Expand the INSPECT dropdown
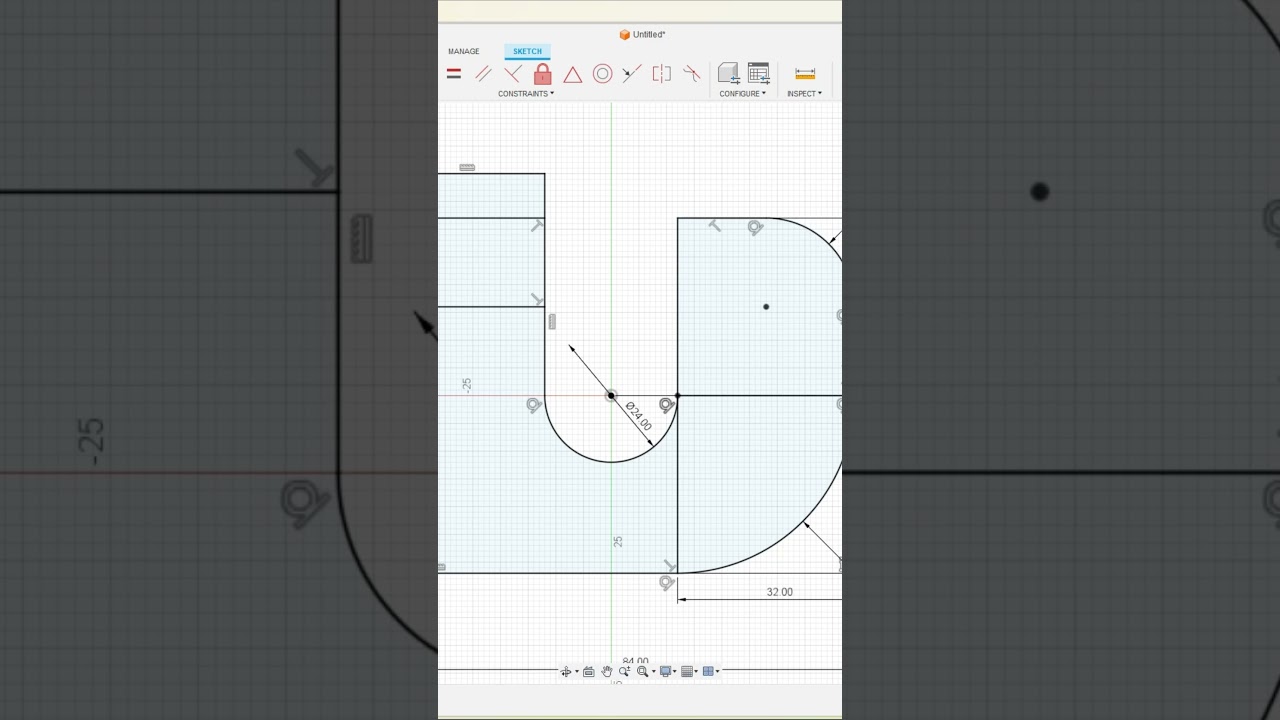This screenshot has height=720, width=1280. [804, 94]
